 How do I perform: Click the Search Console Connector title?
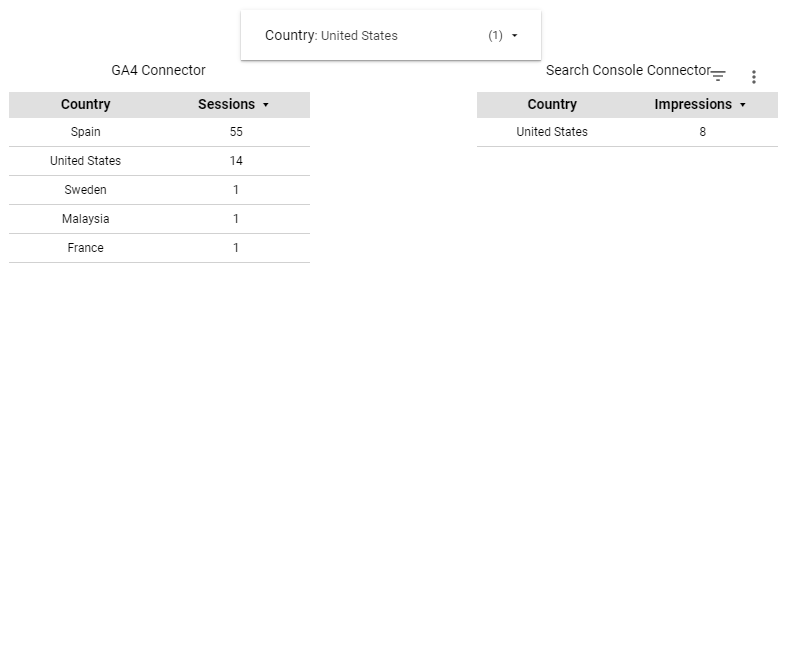[628, 70]
